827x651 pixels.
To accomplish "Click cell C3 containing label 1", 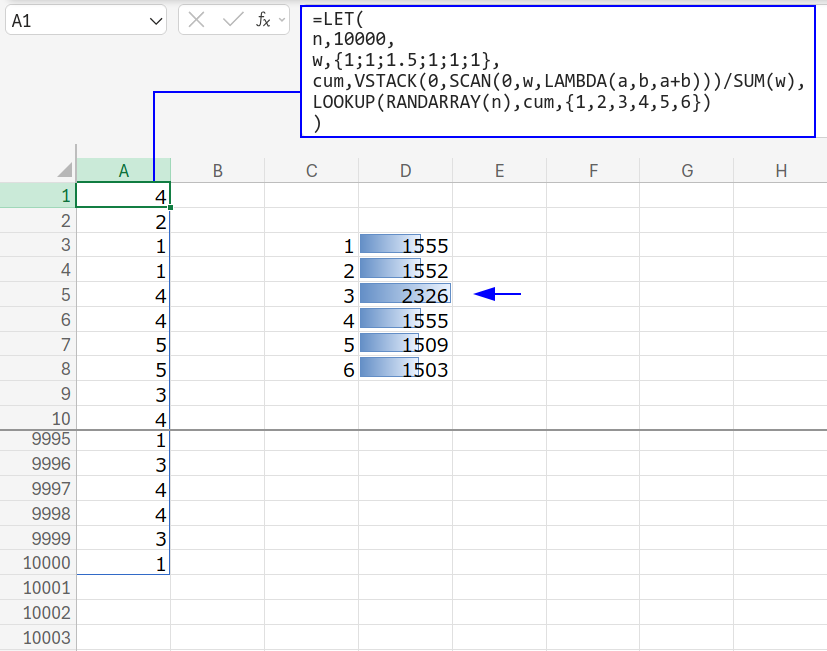I will coord(312,246).
